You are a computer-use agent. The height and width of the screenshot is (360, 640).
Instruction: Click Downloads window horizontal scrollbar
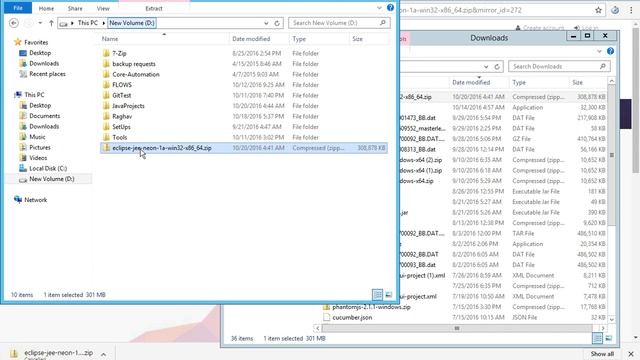coord(457,328)
